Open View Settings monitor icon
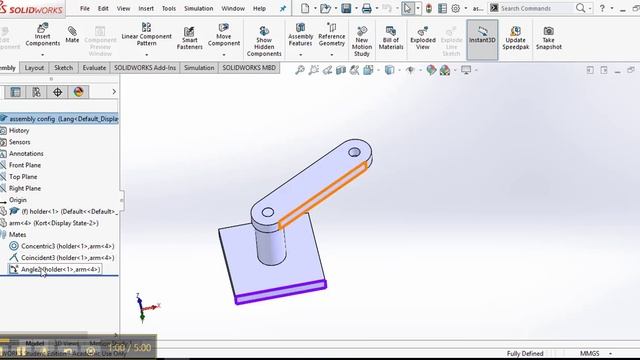Screen dimensions: 640x360 [466, 70]
